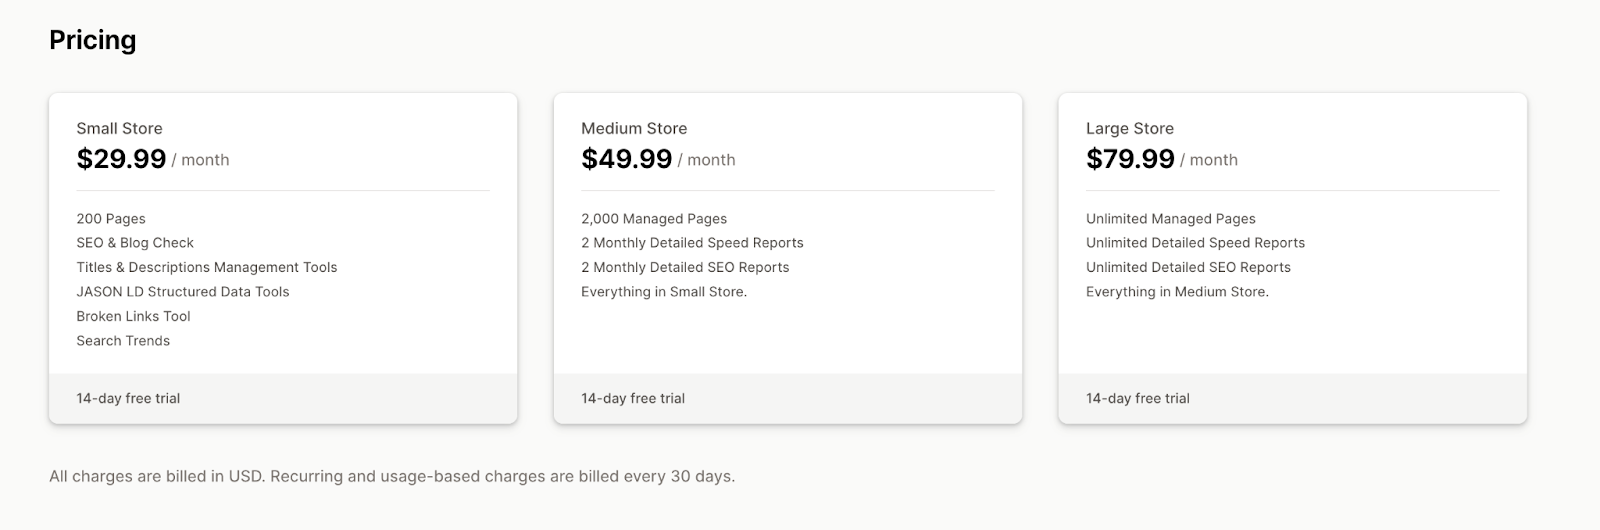Screen dimensions: 1600x530
Task: Click the Search Trends feature
Action: [123, 341]
